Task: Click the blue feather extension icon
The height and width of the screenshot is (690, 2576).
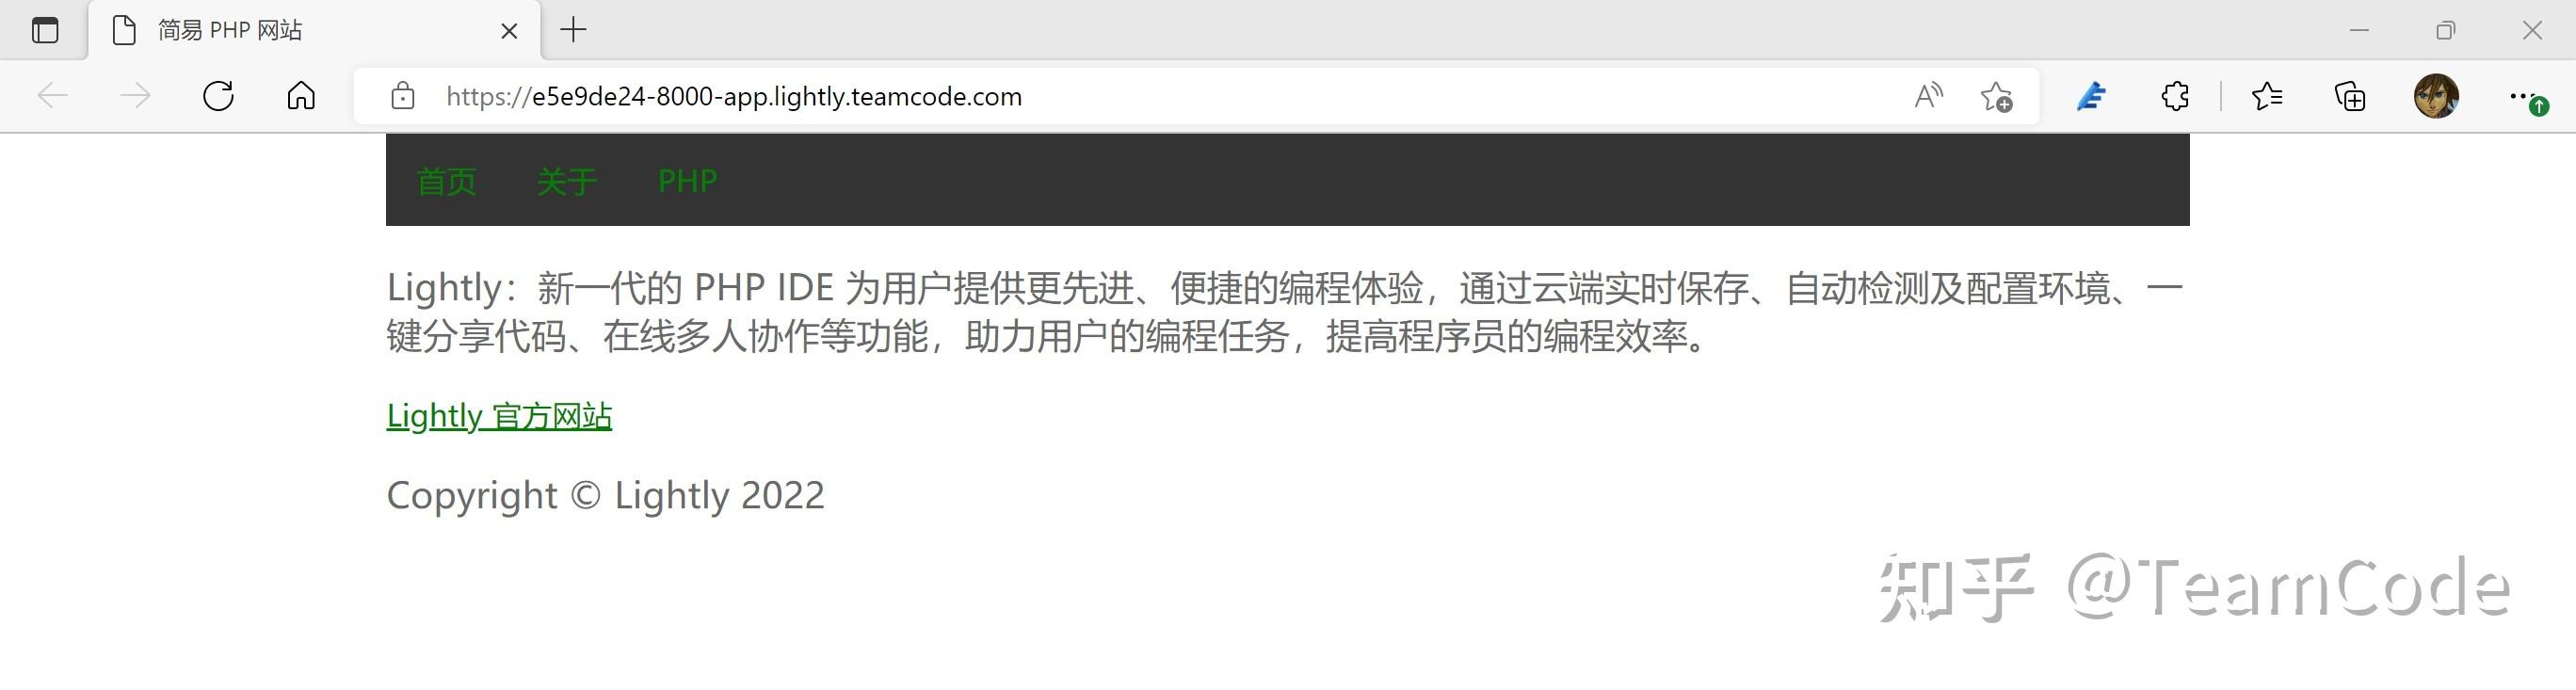Action: [x=2091, y=96]
